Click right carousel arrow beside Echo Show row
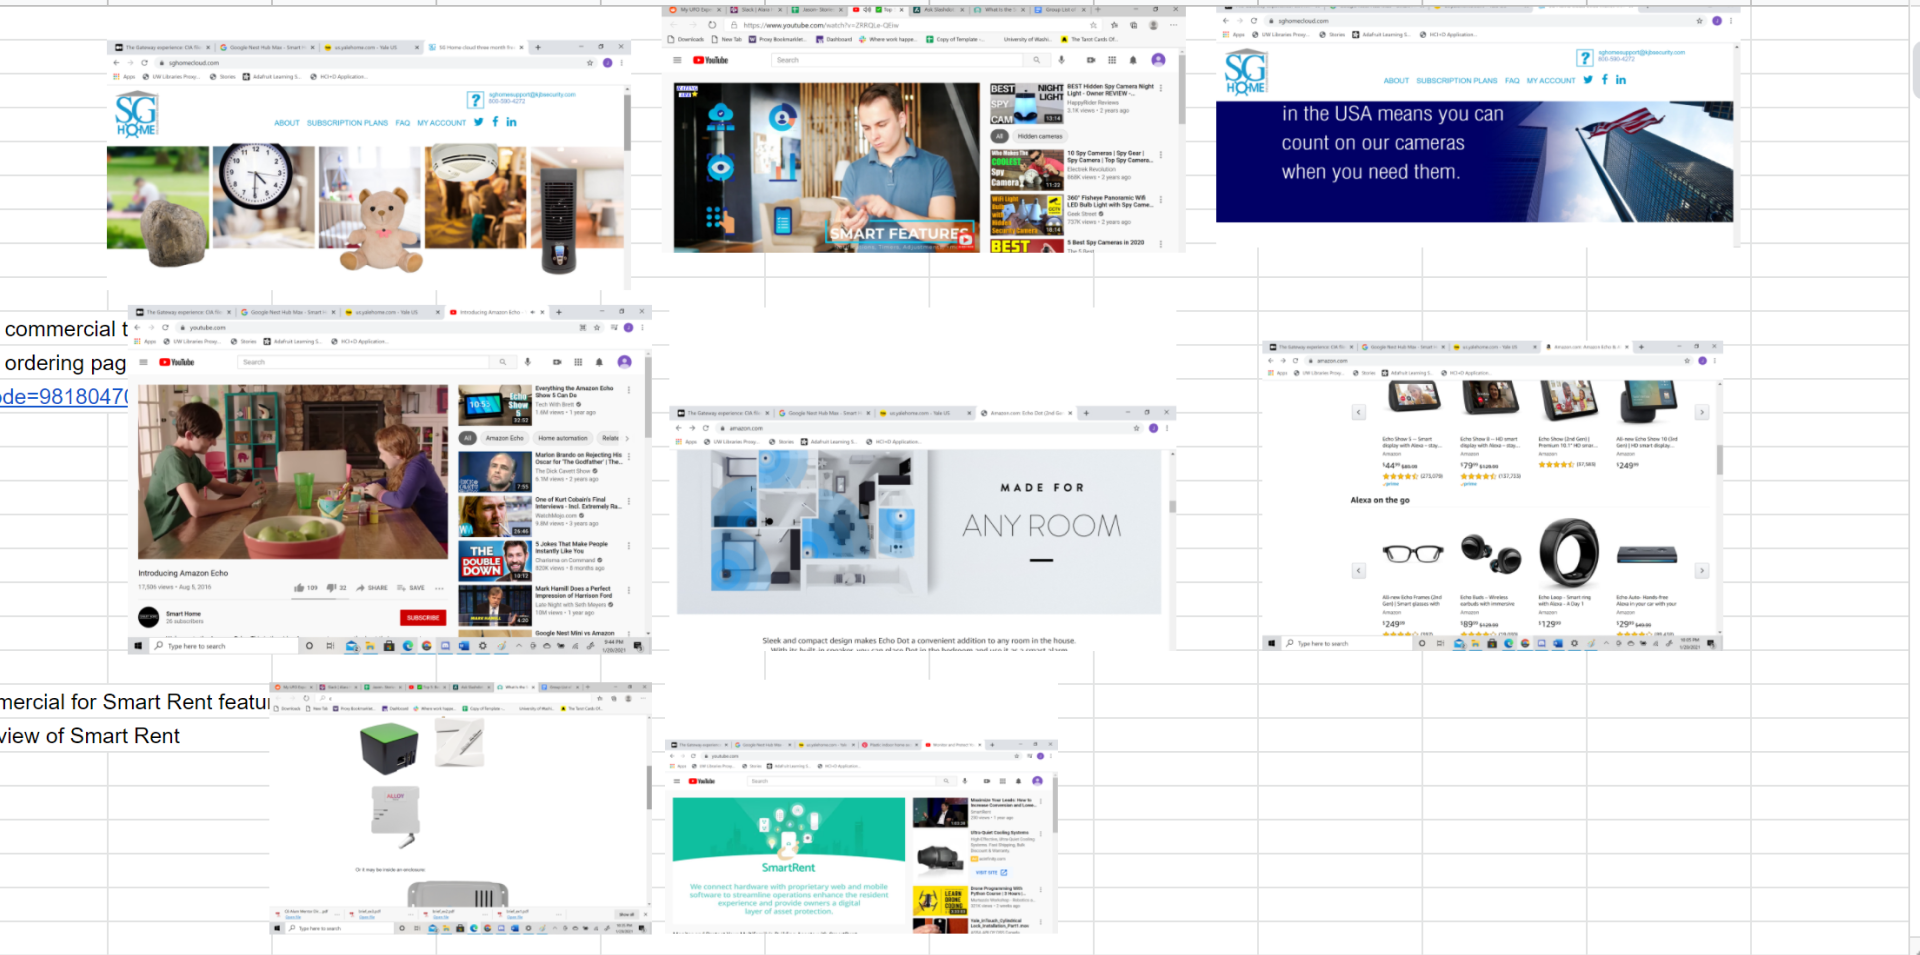 (1701, 412)
